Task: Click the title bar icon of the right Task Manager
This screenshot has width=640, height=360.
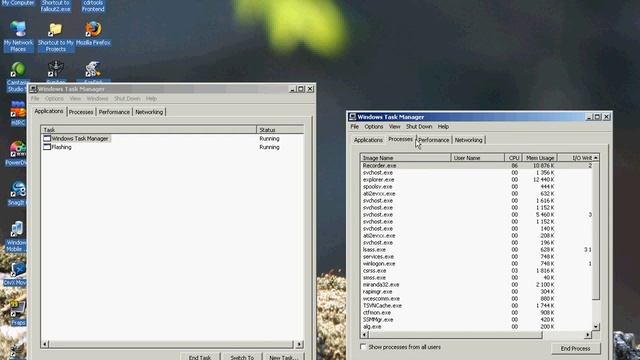Action: coord(352,117)
